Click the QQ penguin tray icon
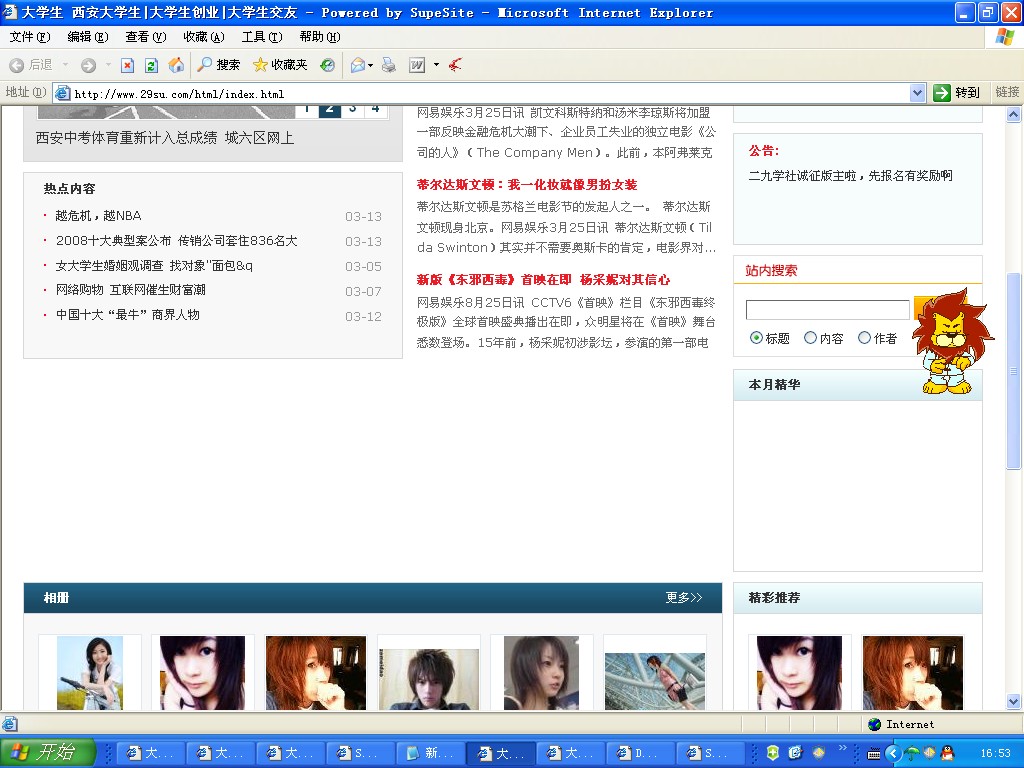The height and width of the screenshot is (768, 1024). tap(948, 753)
